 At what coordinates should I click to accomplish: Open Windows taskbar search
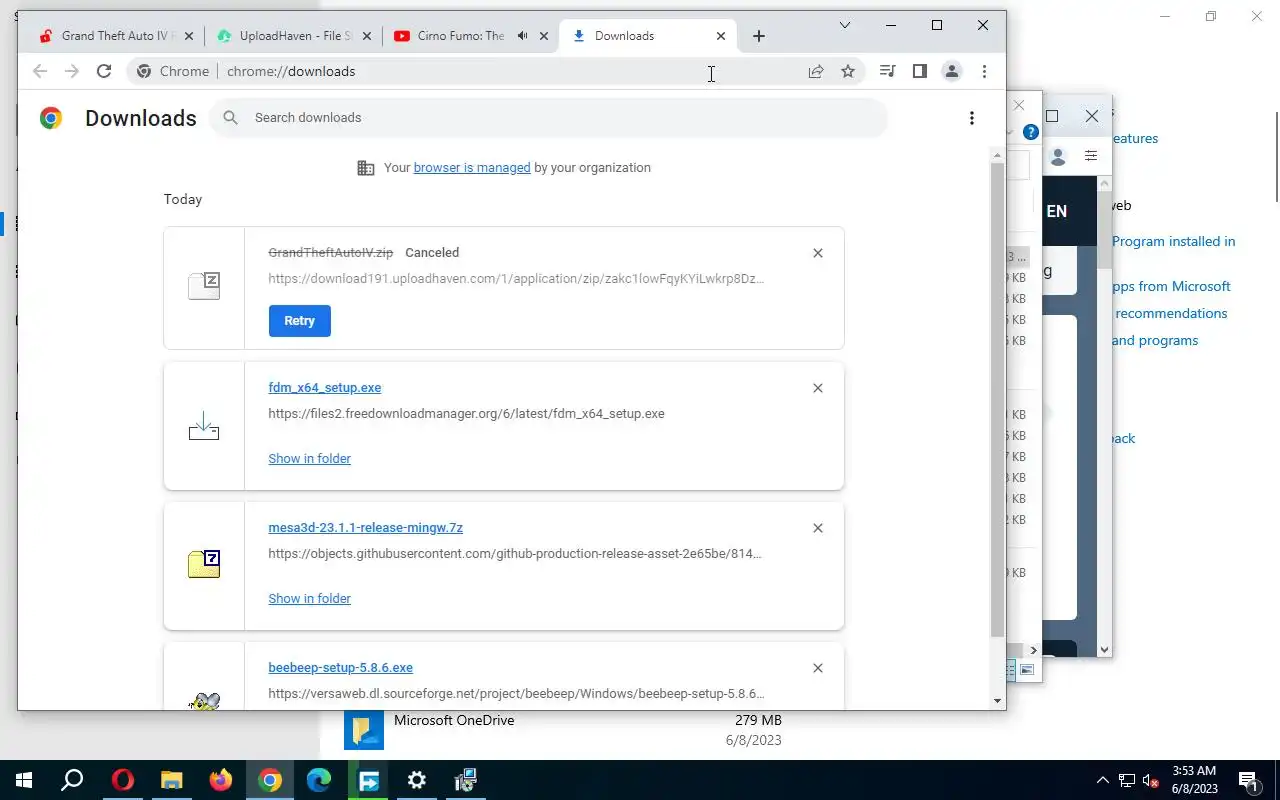pyautogui.click(x=72, y=780)
